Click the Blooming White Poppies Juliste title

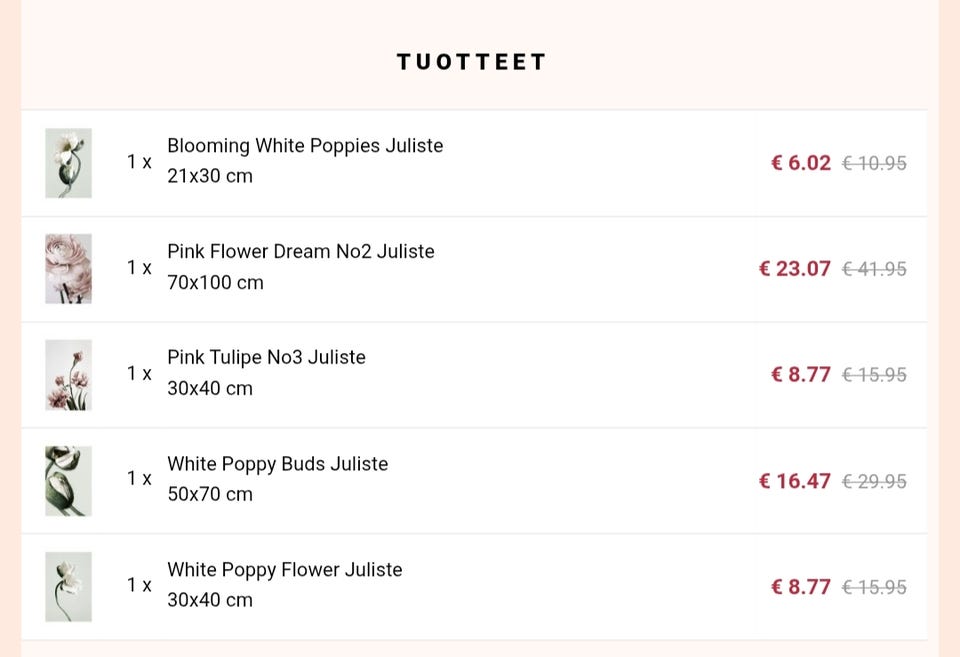tap(305, 146)
